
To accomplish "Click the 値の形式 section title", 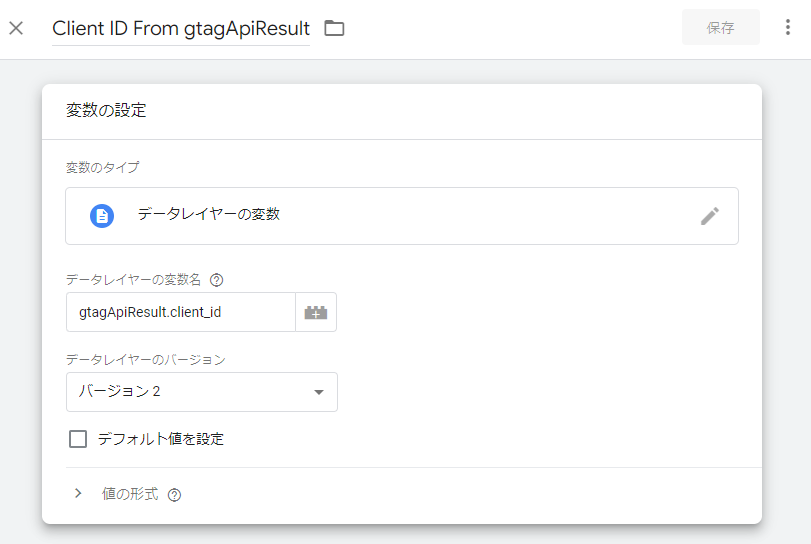I will click(130, 494).
